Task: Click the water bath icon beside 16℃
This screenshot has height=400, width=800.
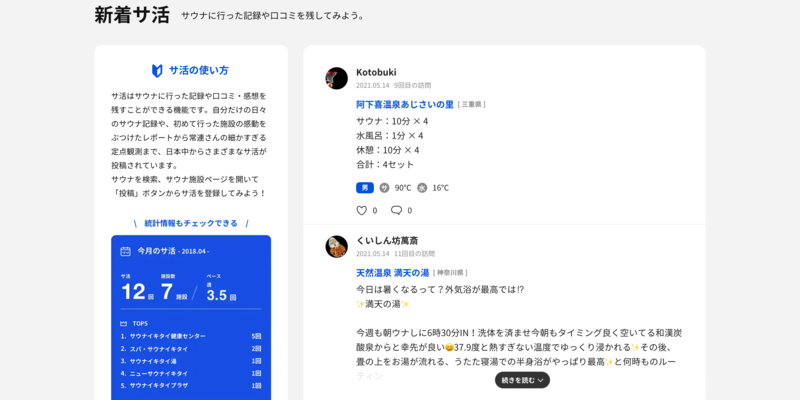Action: [422, 188]
